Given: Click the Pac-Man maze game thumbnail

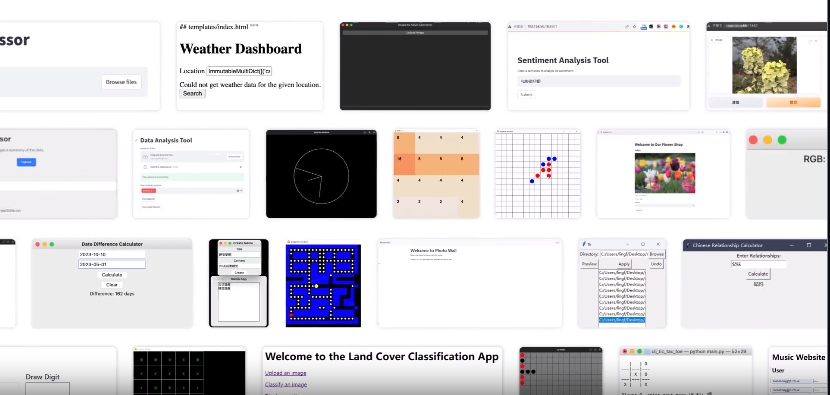Looking at the screenshot, I should pyautogui.click(x=323, y=285).
